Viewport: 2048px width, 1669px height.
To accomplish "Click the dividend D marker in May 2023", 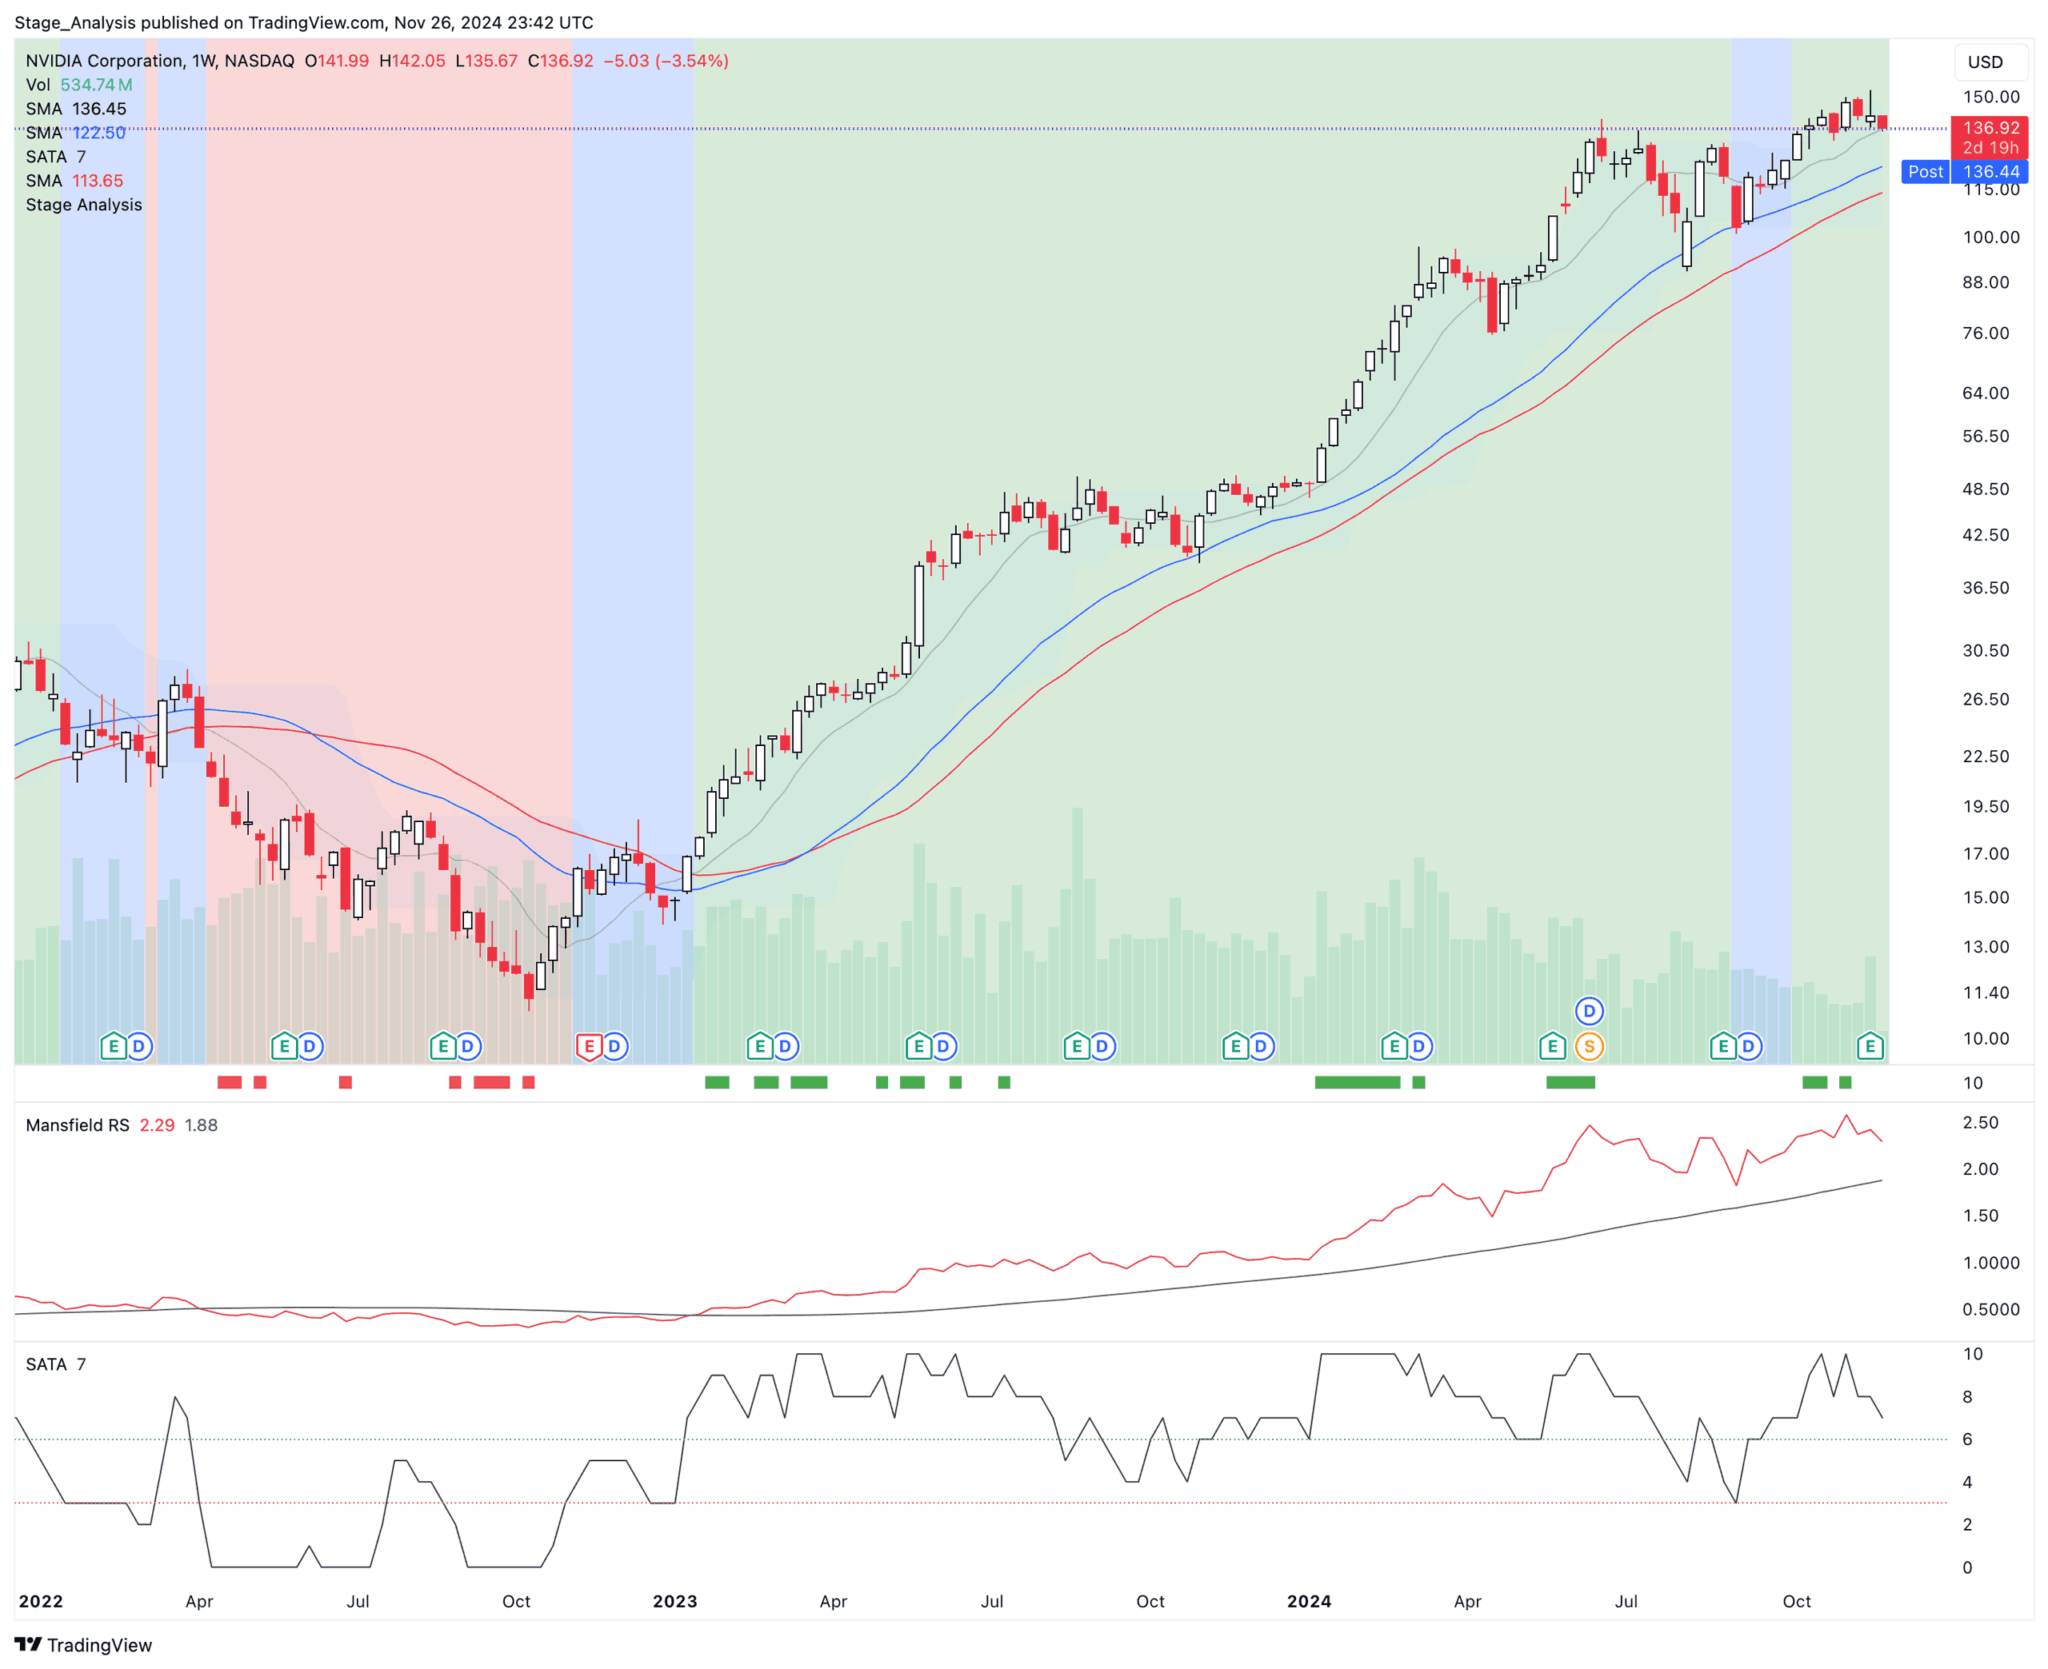I will (x=944, y=1047).
